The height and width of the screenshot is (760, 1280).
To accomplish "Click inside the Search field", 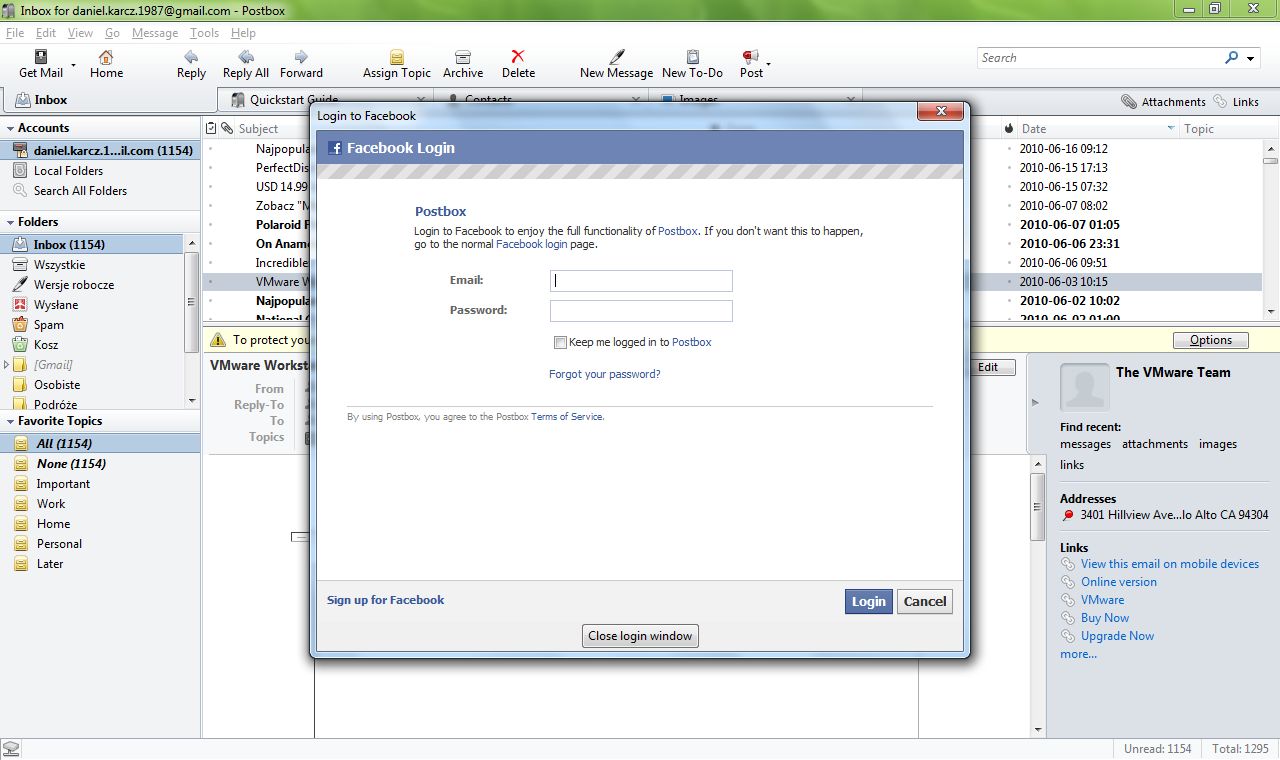I will [1098, 58].
